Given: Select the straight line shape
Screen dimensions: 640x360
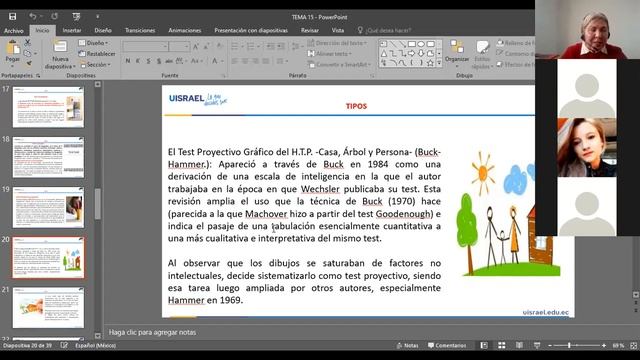Looking at the screenshot, I should coord(393,44).
